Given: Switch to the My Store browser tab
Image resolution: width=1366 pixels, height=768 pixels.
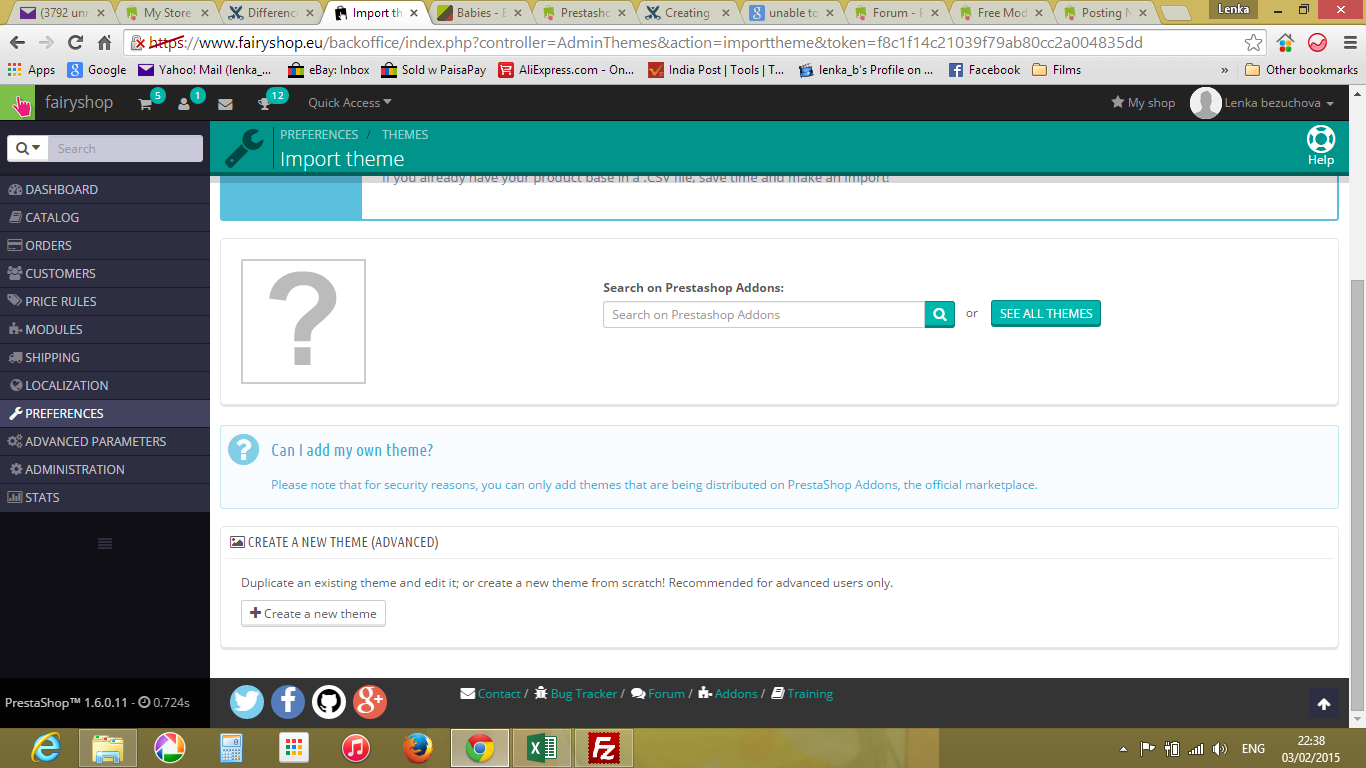Looking at the screenshot, I should point(165,13).
